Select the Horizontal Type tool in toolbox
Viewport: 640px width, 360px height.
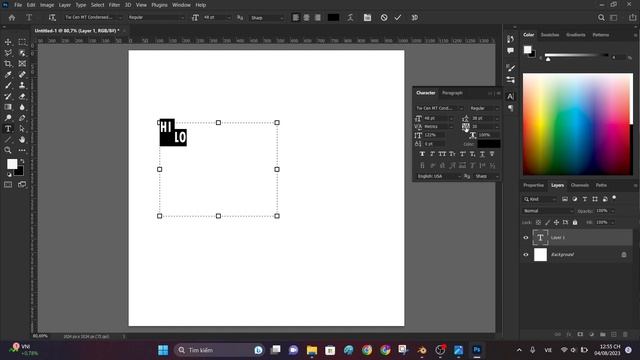[8, 129]
